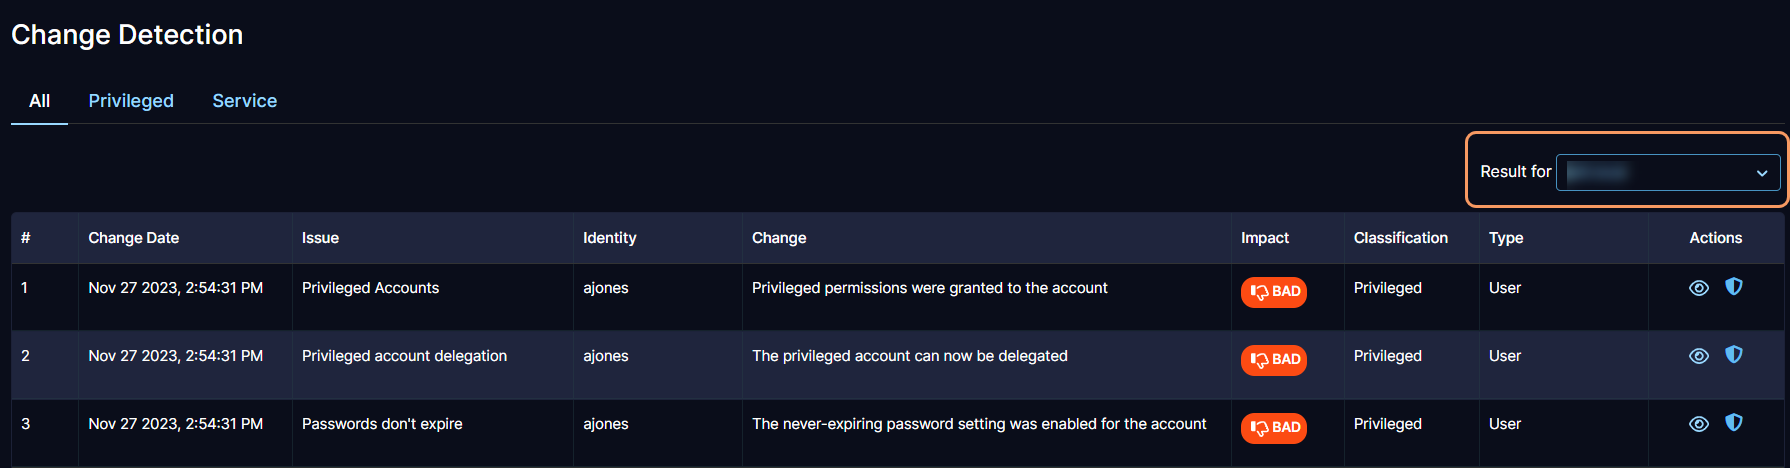Select the Privileged account delegation issue row
This screenshot has width=1790, height=468.
pos(404,356)
